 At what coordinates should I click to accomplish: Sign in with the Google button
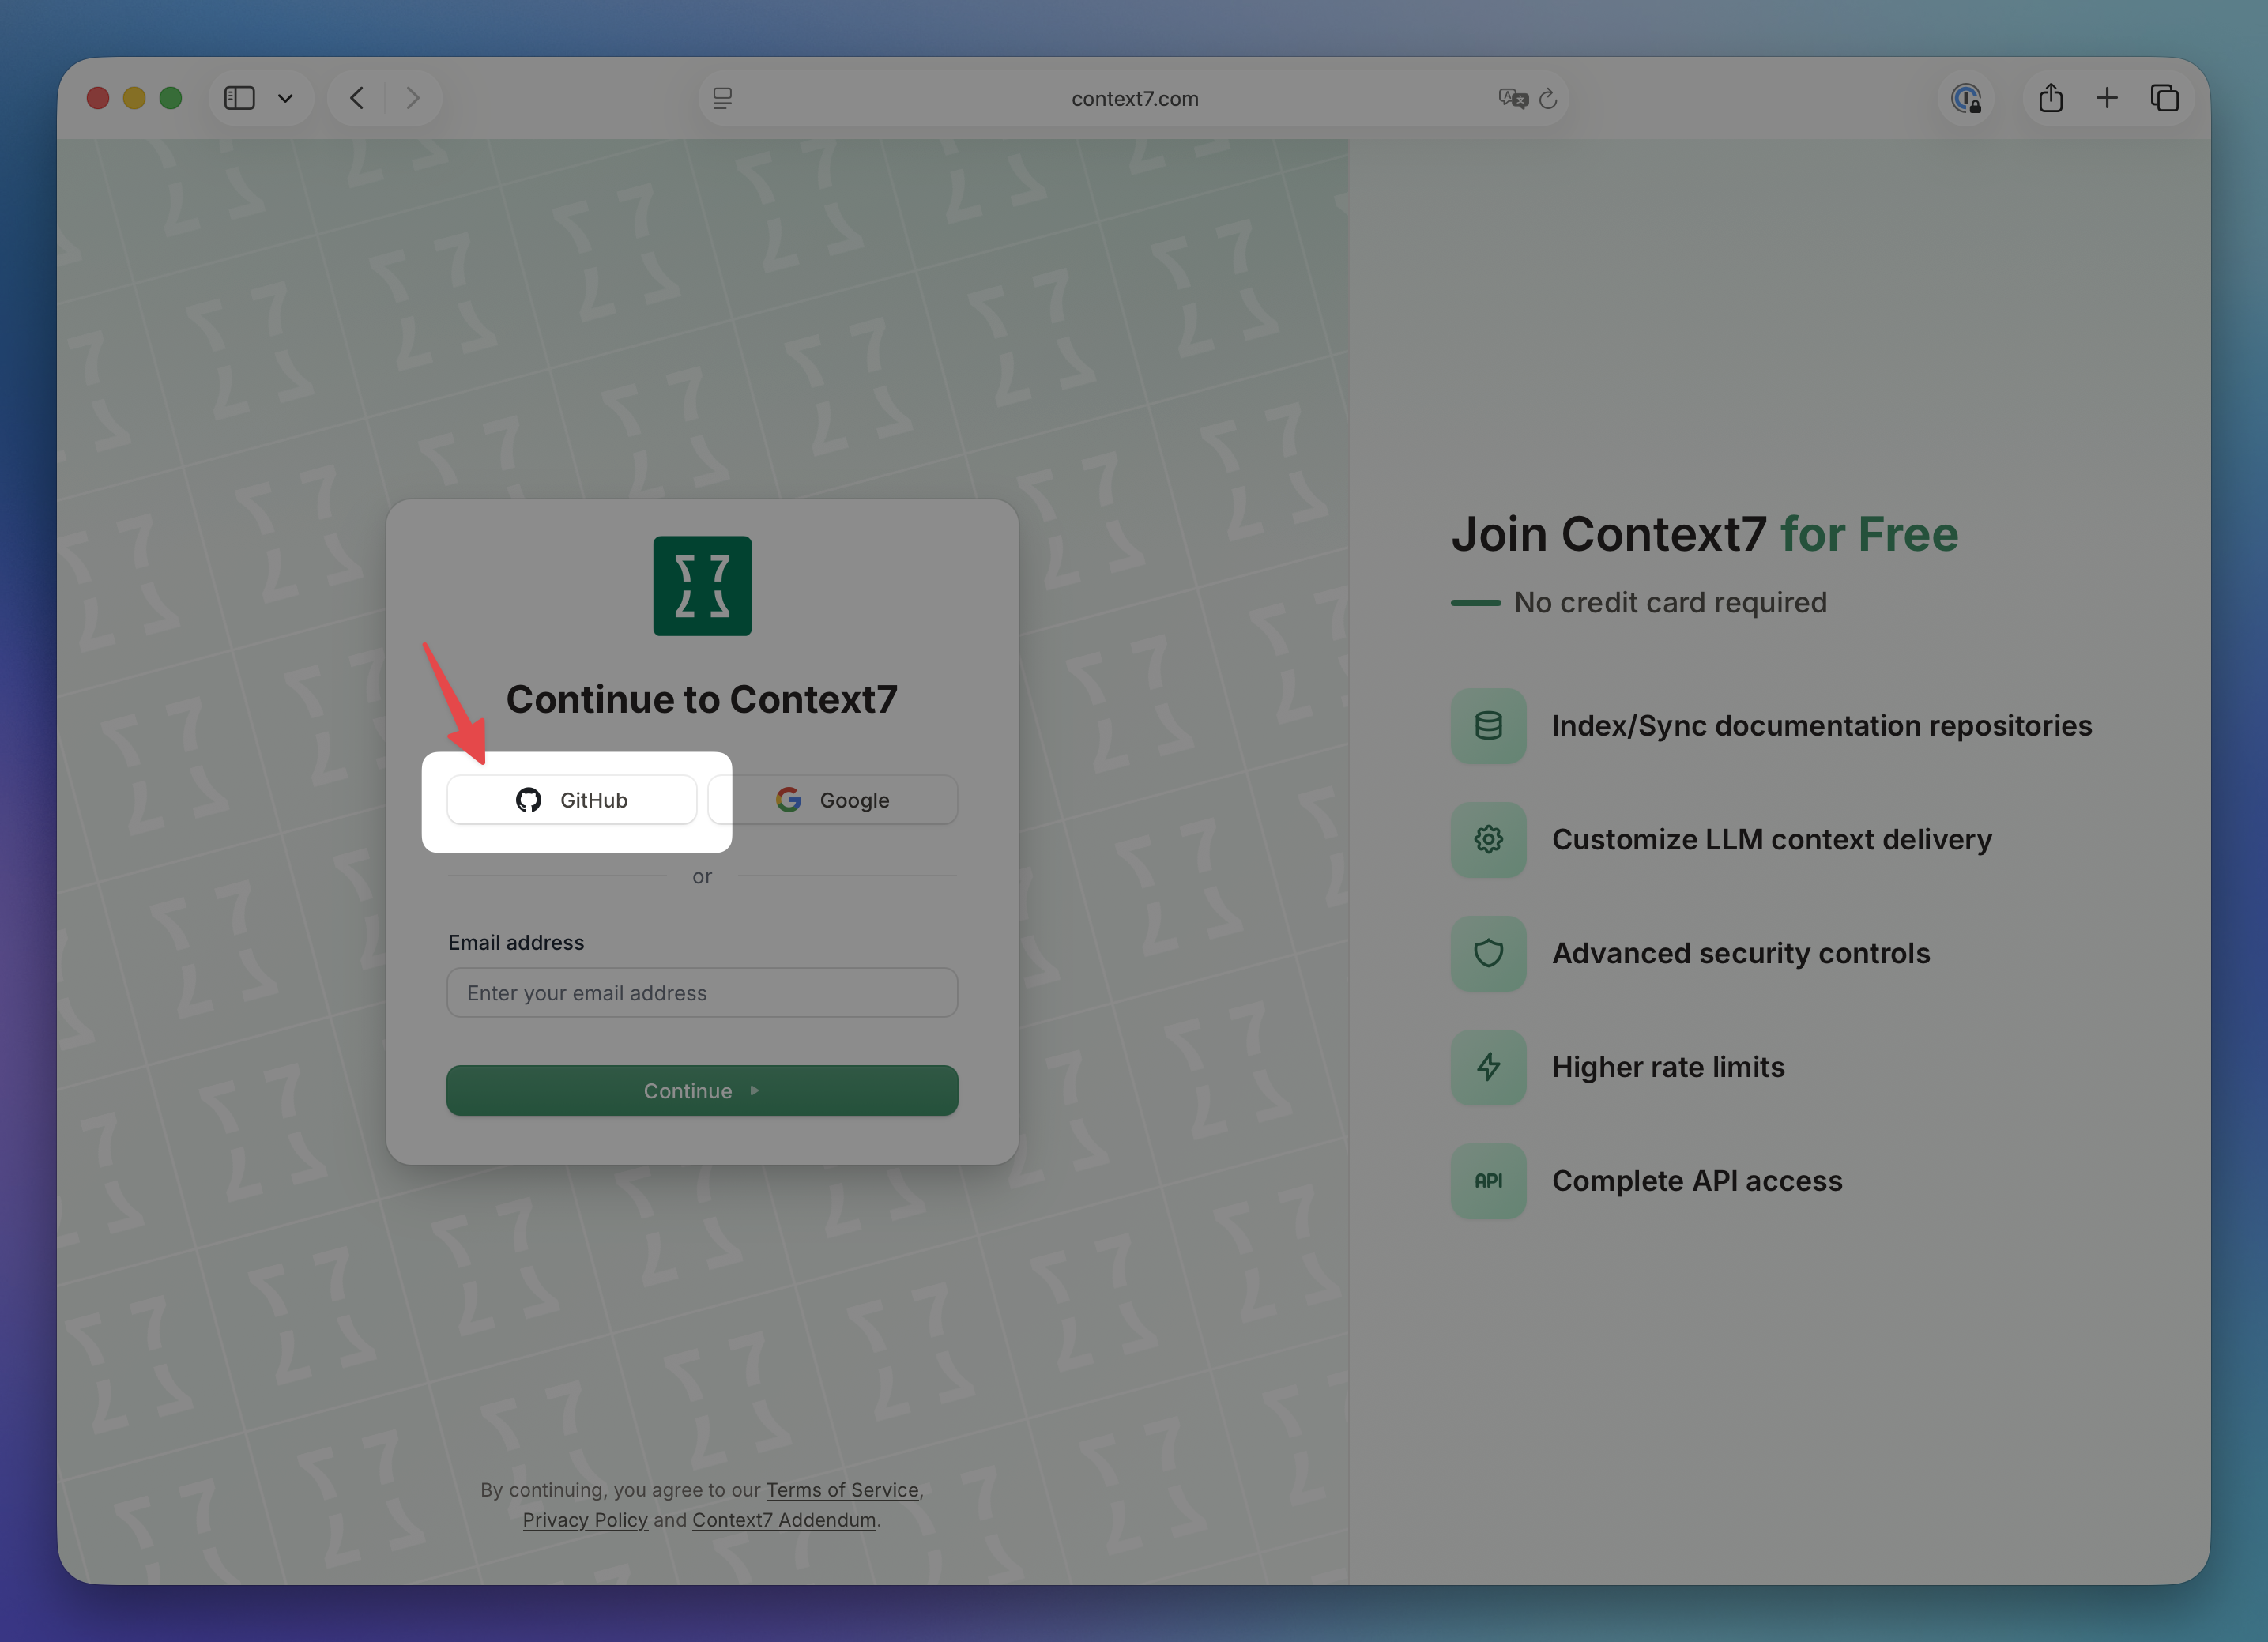pos(833,800)
